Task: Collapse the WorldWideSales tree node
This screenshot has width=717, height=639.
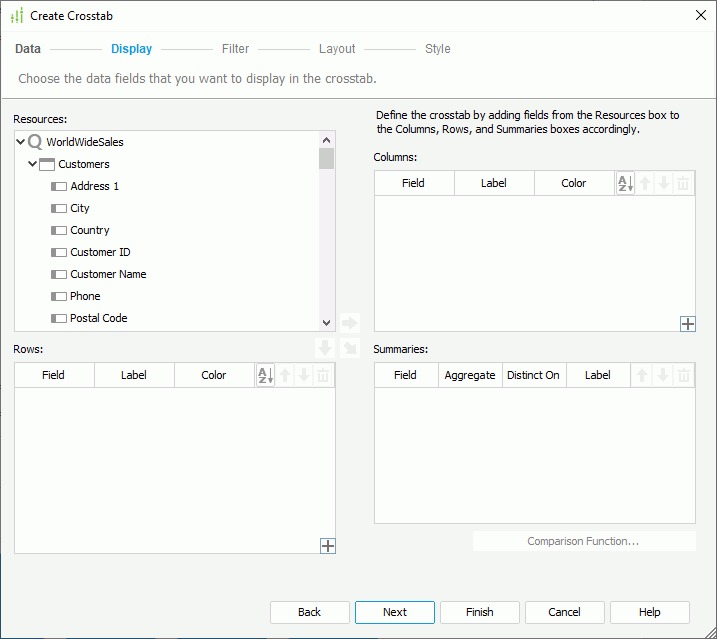Action: 21,142
